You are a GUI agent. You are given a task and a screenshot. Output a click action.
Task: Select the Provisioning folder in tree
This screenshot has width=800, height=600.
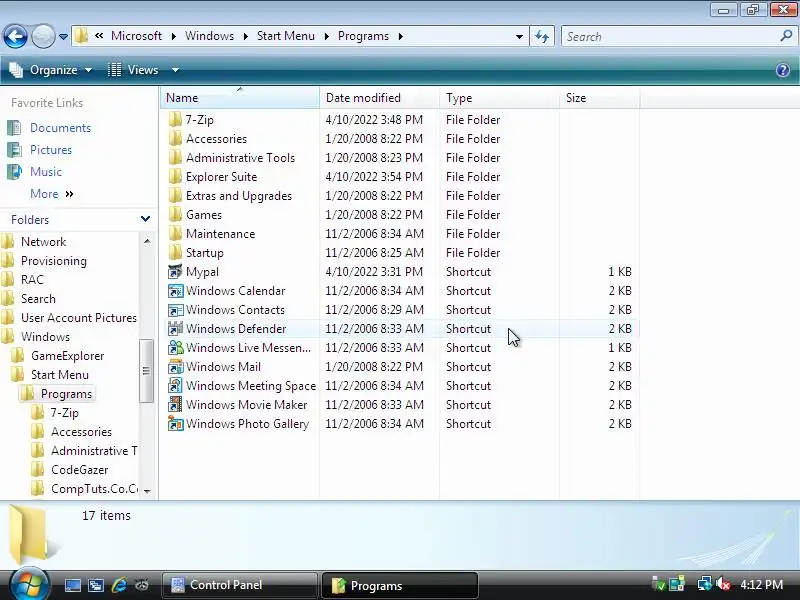(54, 261)
